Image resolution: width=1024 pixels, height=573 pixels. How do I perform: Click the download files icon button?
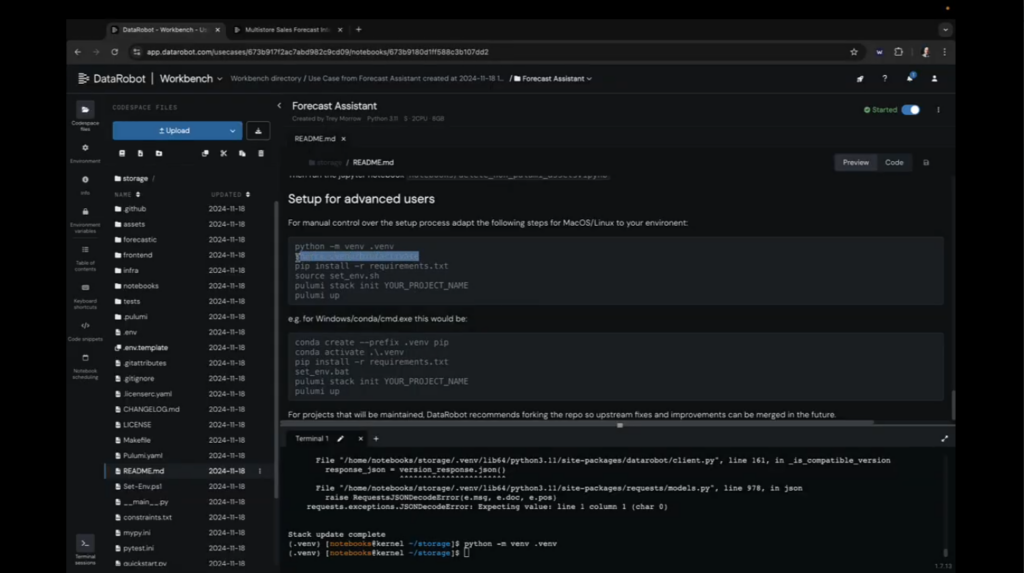coord(258,131)
